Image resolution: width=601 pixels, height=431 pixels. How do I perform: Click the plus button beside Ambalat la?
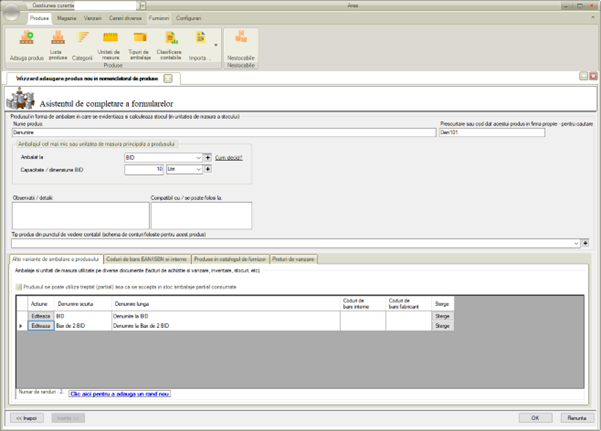coord(207,158)
